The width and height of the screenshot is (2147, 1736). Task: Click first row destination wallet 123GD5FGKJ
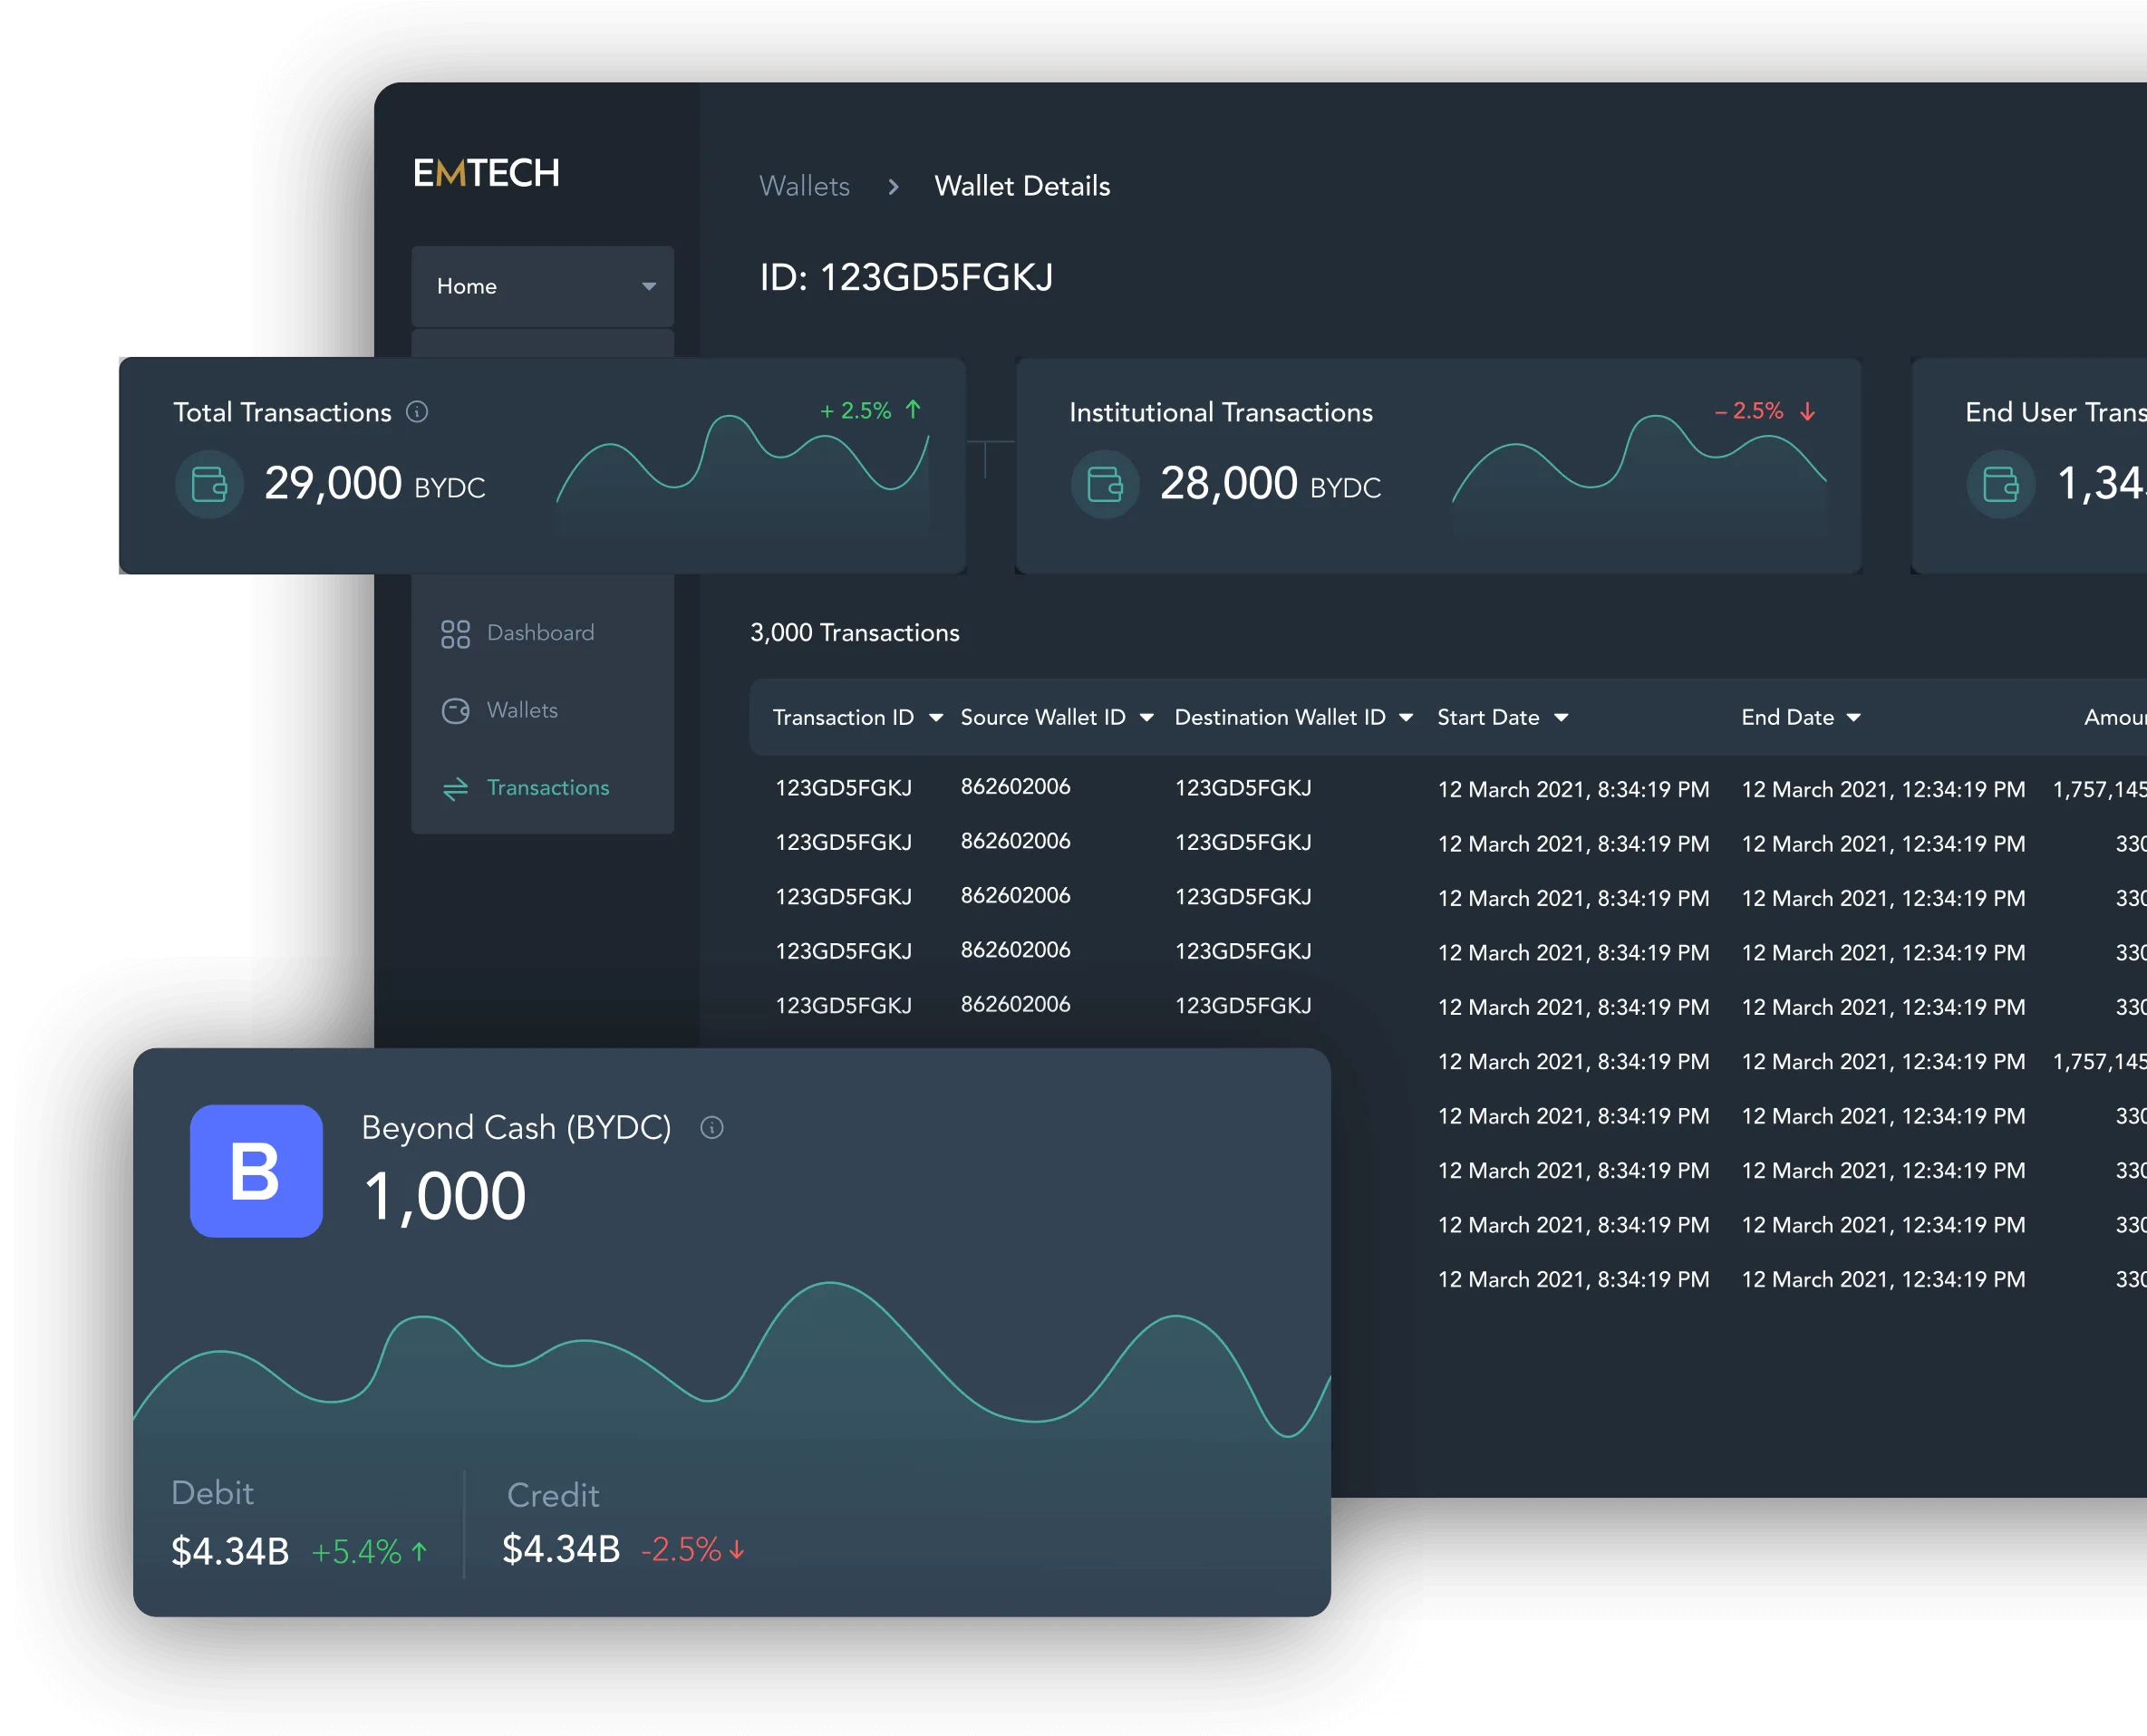point(1243,788)
